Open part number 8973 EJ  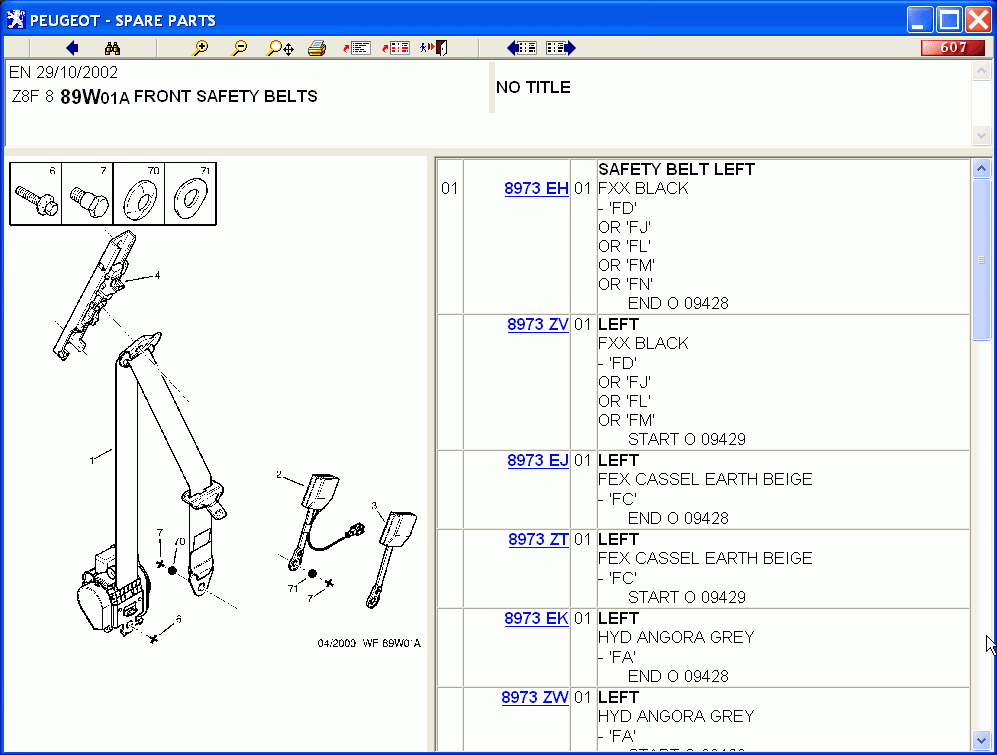(537, 461)
